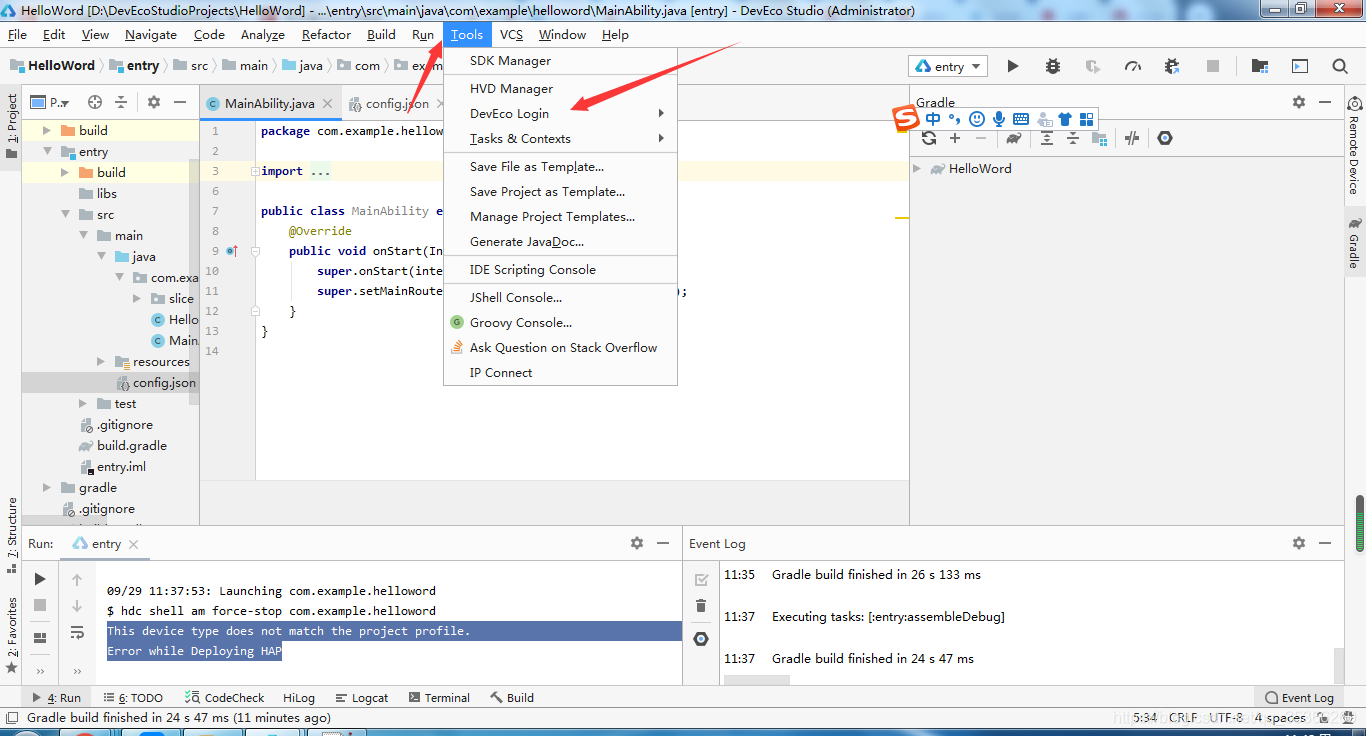Mark all Event Log notifications read
The image size is (1366, 736).
tap(701, 579)
